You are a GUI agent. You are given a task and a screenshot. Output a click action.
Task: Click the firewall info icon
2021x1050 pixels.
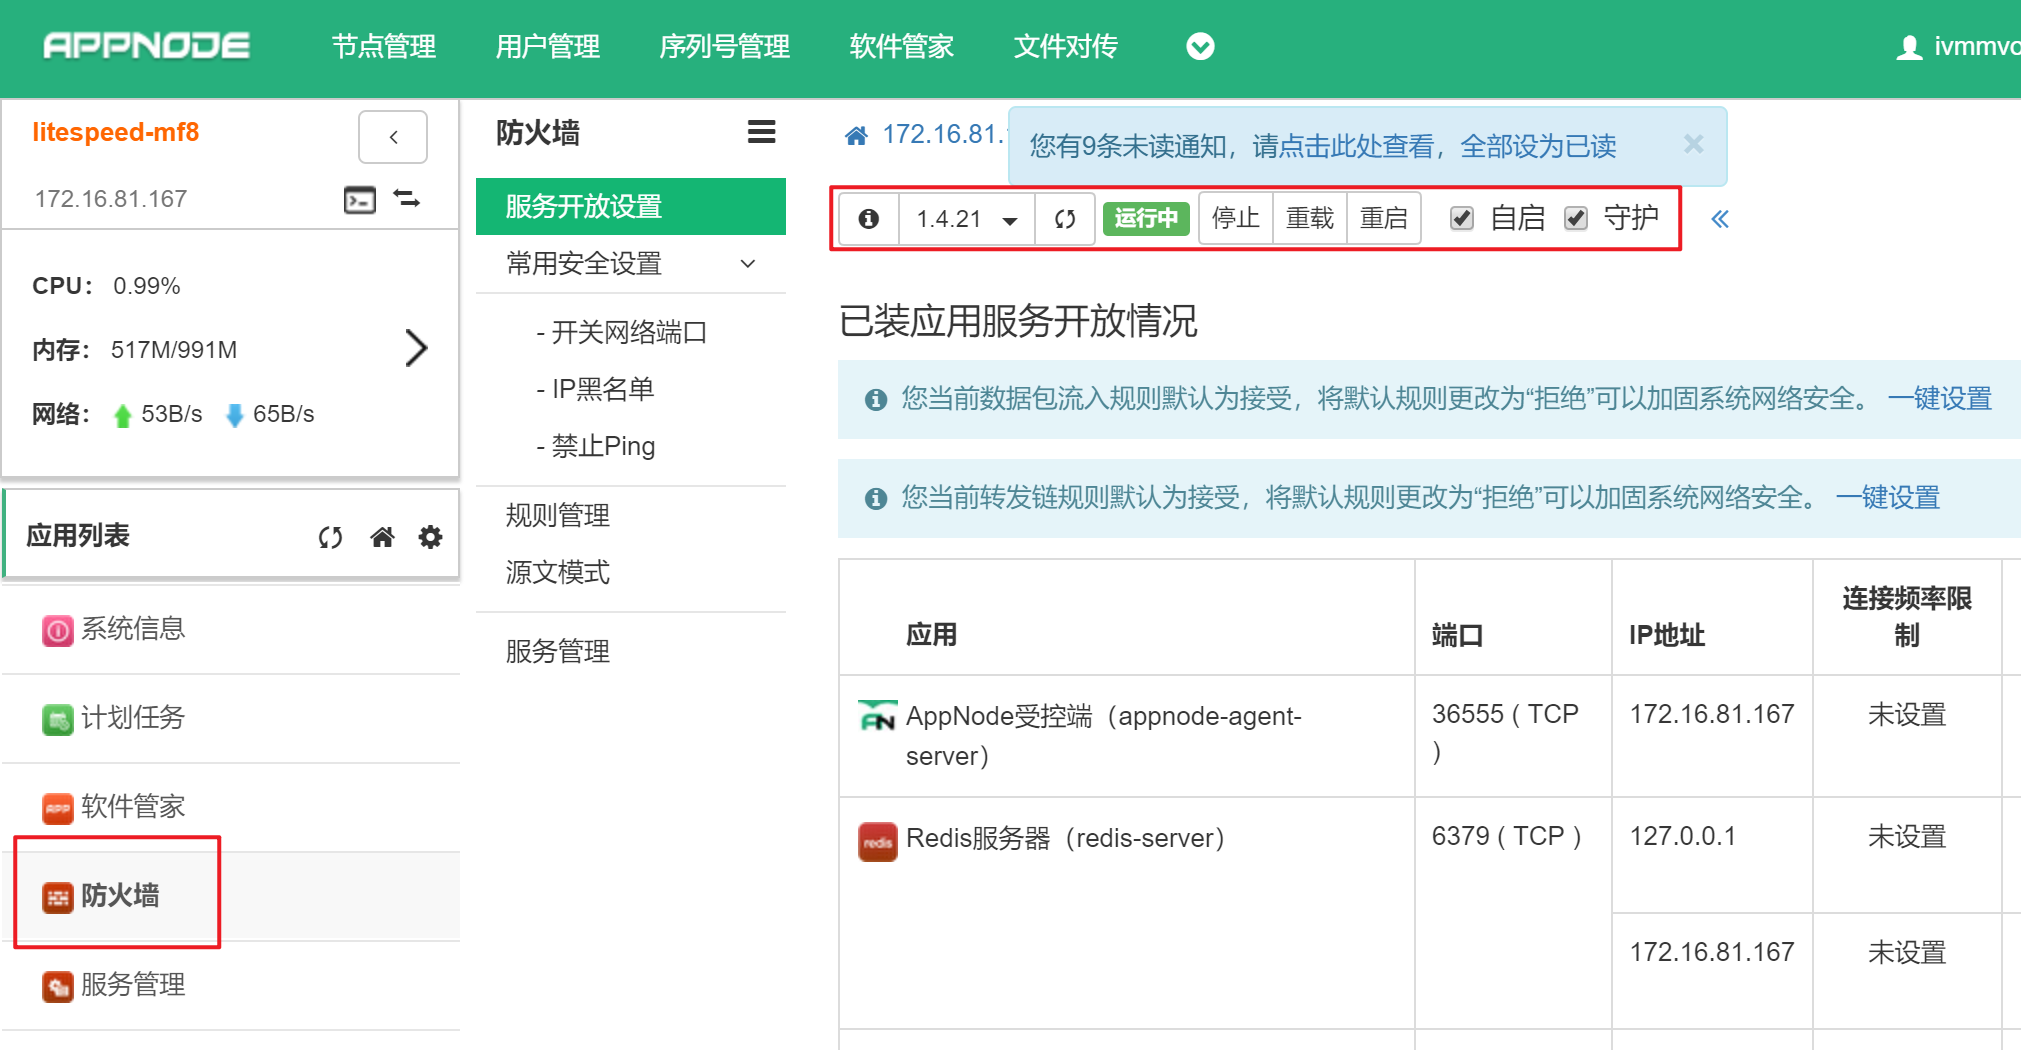pos(869,219)
